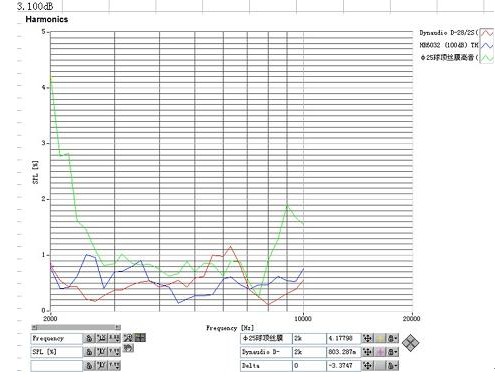Screen dimensions: 495x377
Task: Click the lock icon beside the Frequency axis field
Action: (89, 338)
